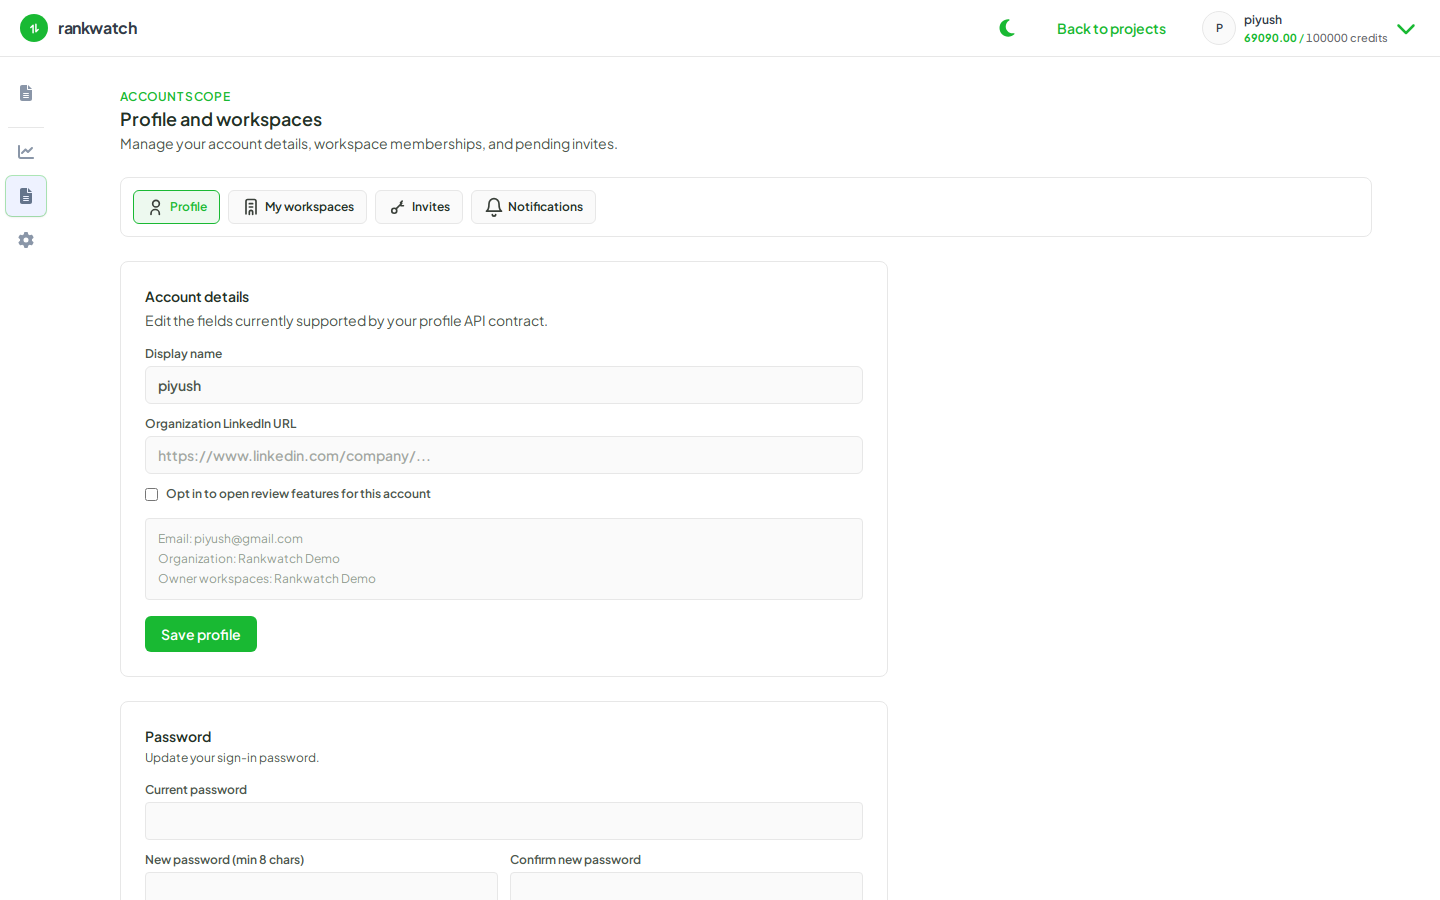The width and height of the screenshot is (1440, 900).
Task: Click the 'piyush' username in header
Action: click(x=1263, y=20)
